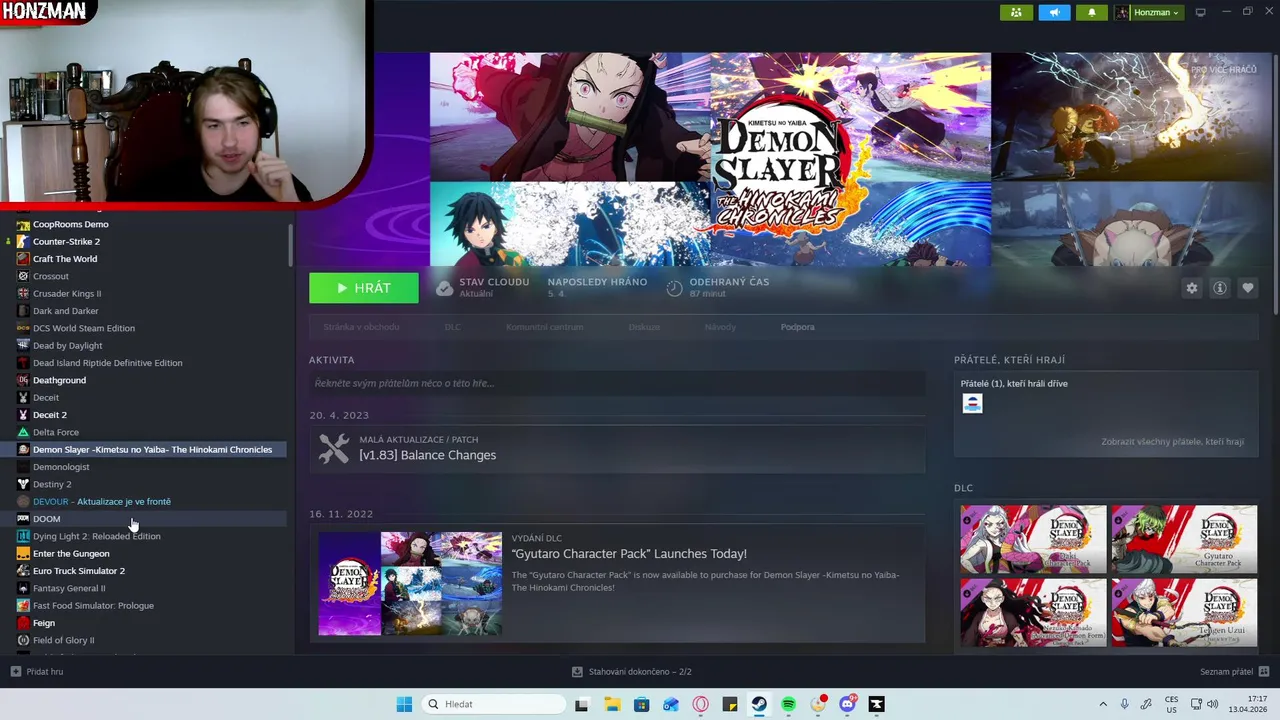1280x720 pixels.
Task: Select Crusader Kings II in library
Action: click(67, 294)
